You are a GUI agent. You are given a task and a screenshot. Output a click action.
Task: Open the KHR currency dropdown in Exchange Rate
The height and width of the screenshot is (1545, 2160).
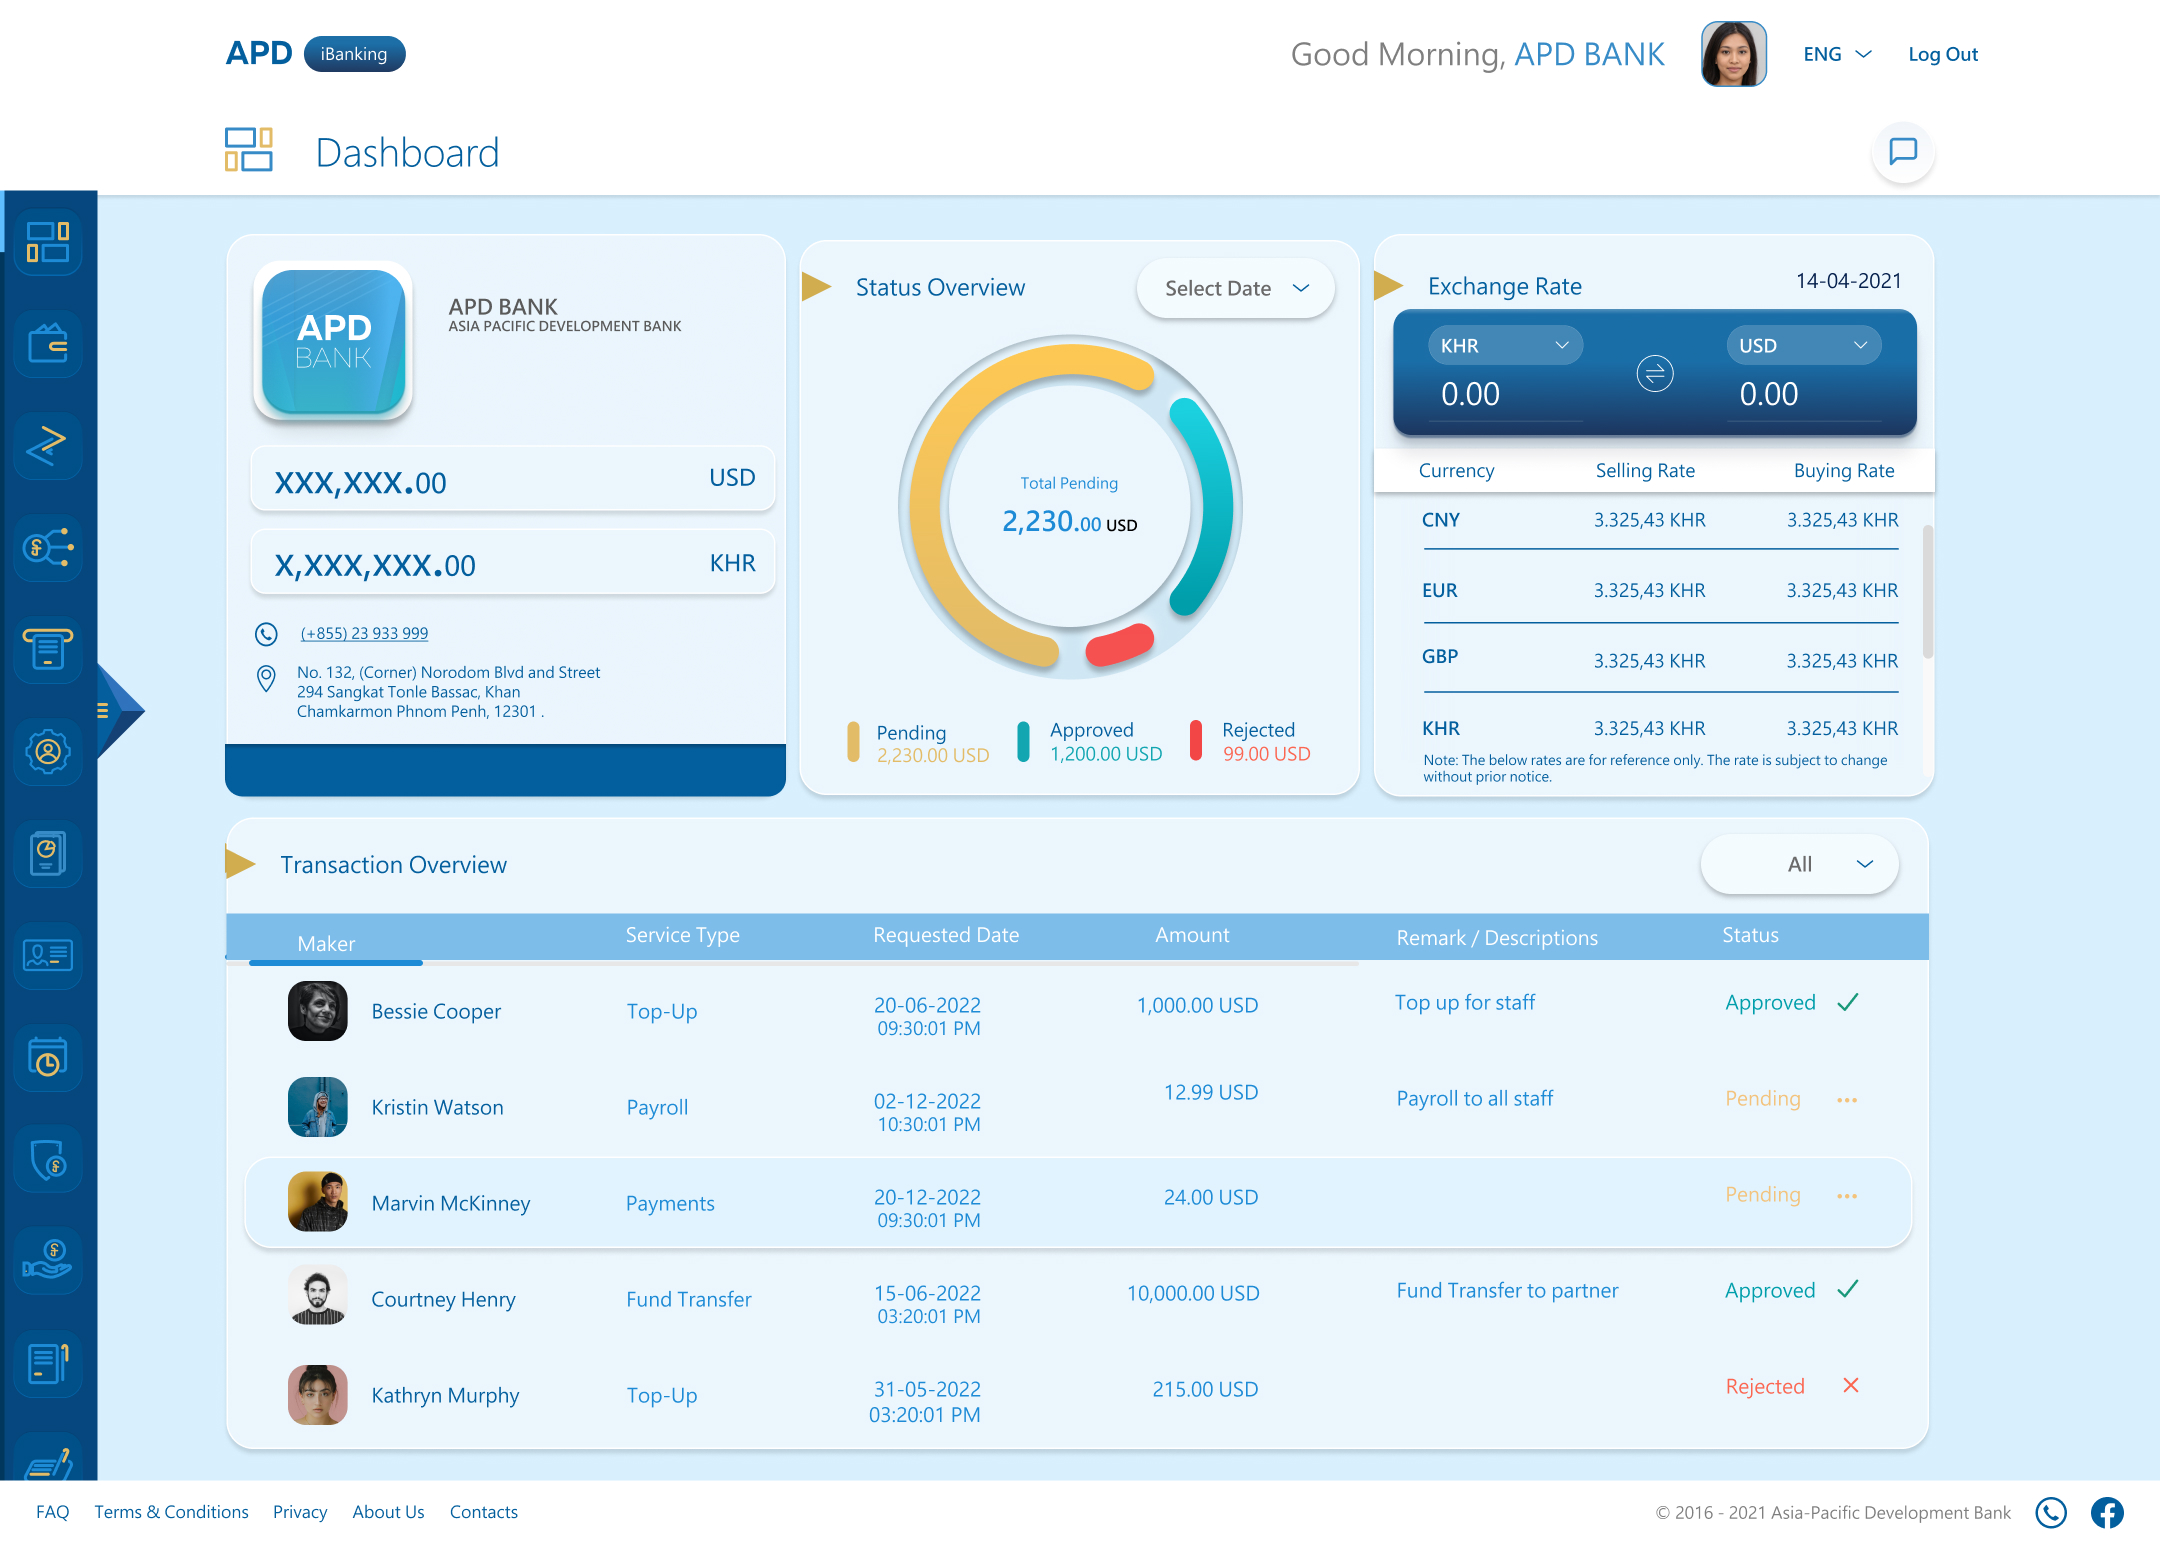click(1504, 345)
